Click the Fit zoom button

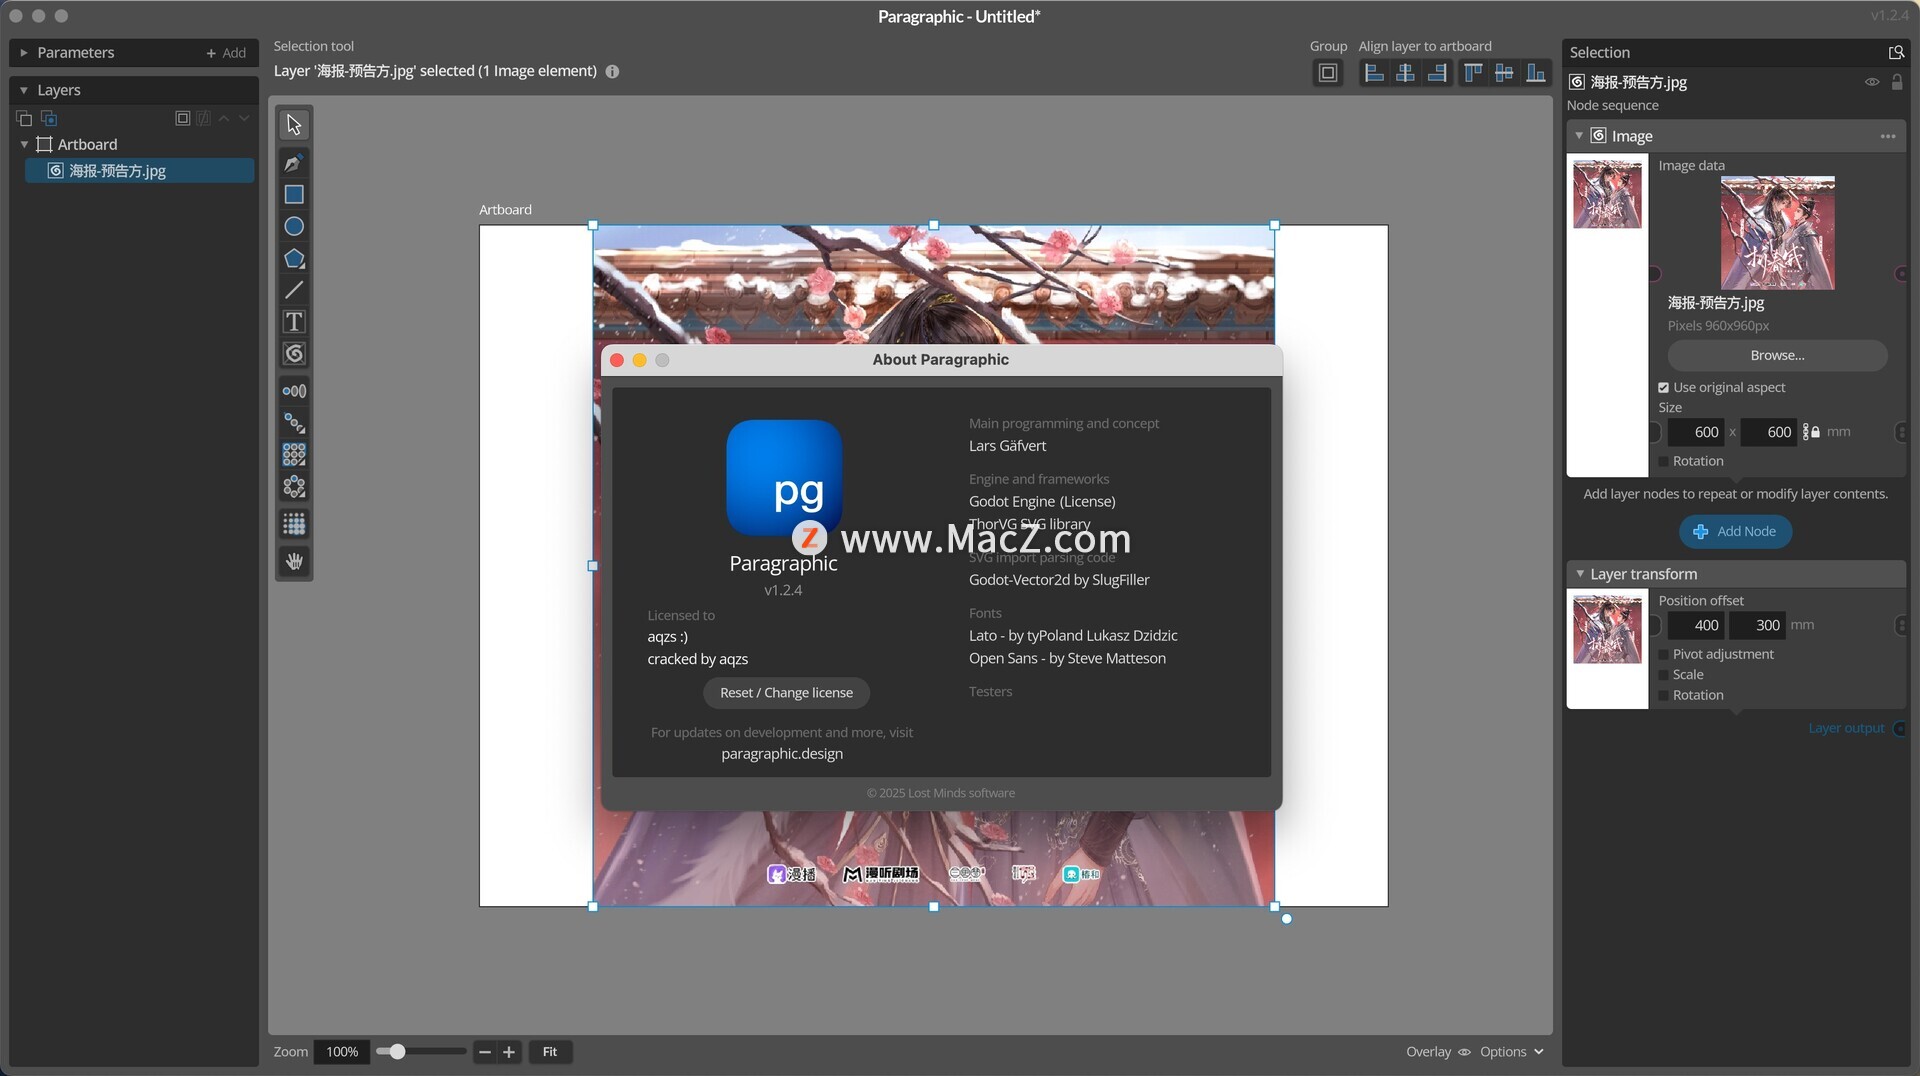pyautogui.click(x=550, y=1052)
